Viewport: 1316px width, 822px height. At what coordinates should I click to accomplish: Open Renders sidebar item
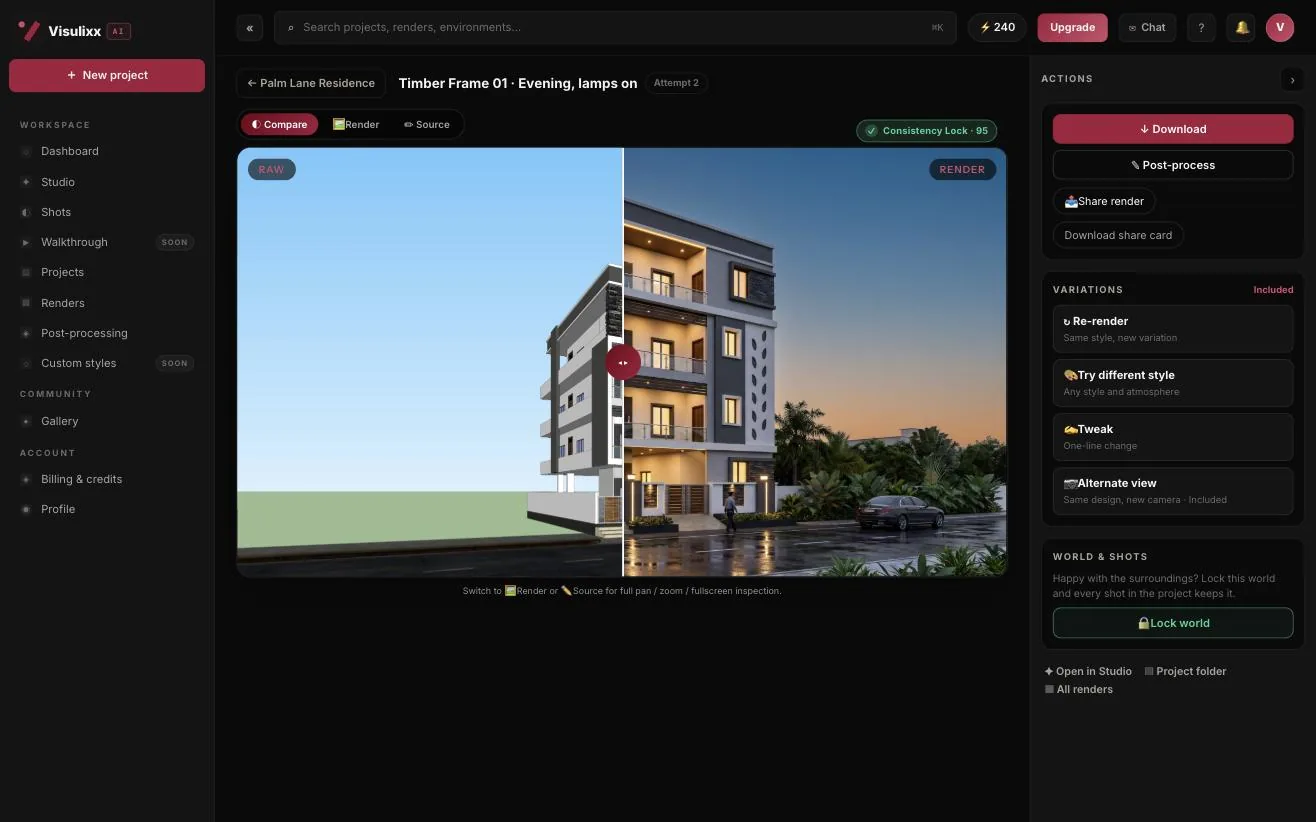107,303
